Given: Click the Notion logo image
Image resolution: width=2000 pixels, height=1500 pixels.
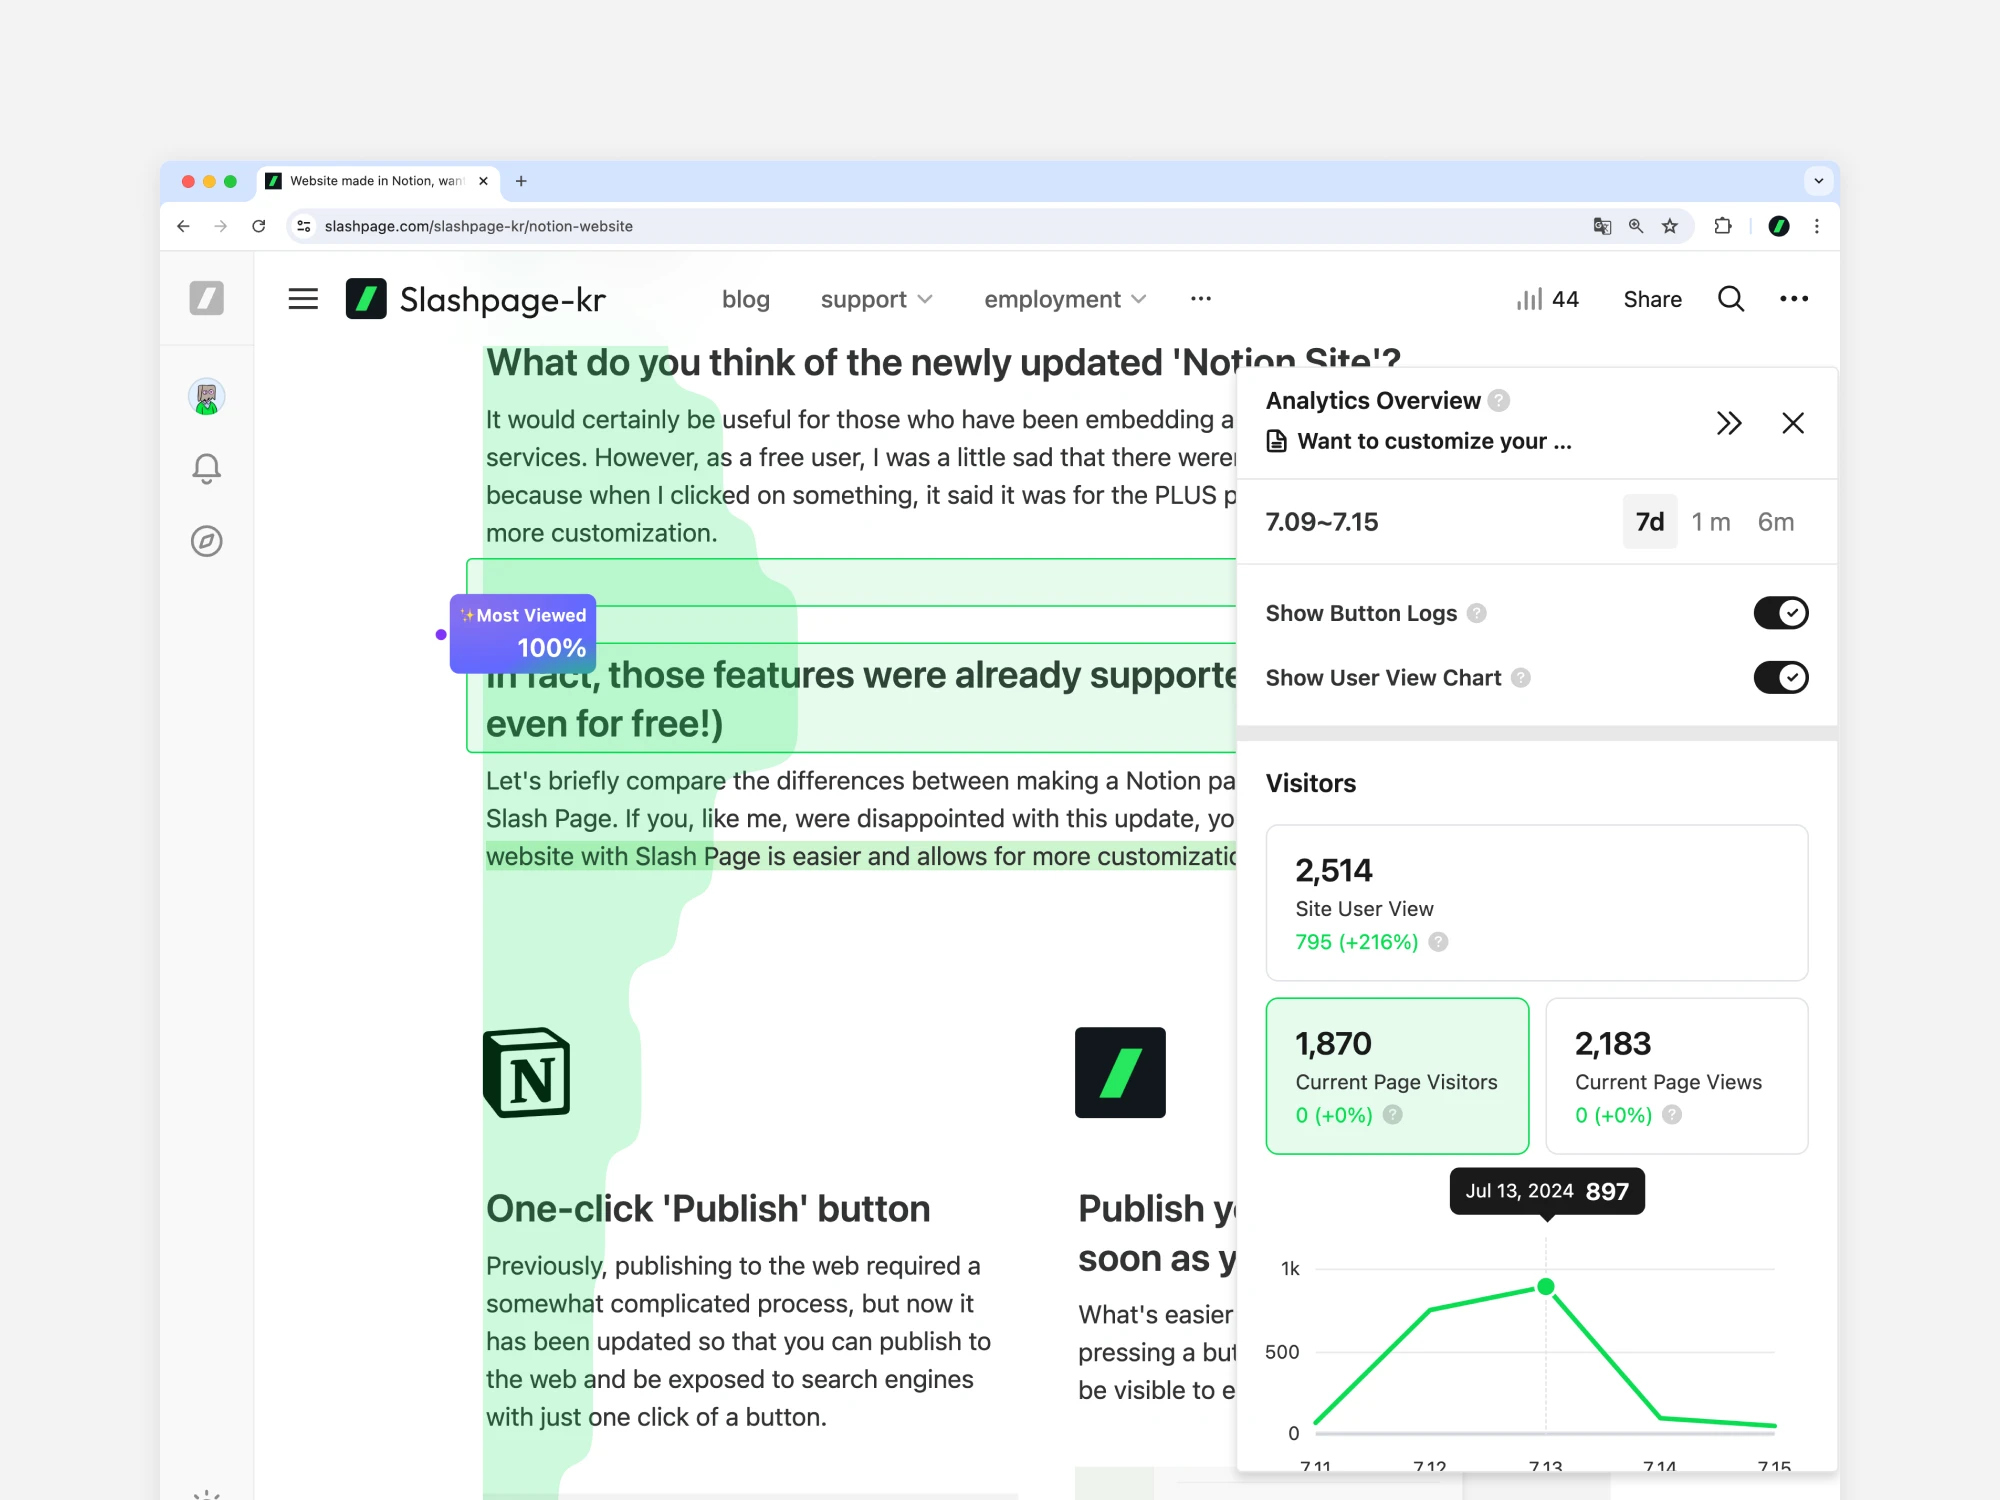Looking at the screenshot, I should pos(527,1073).
